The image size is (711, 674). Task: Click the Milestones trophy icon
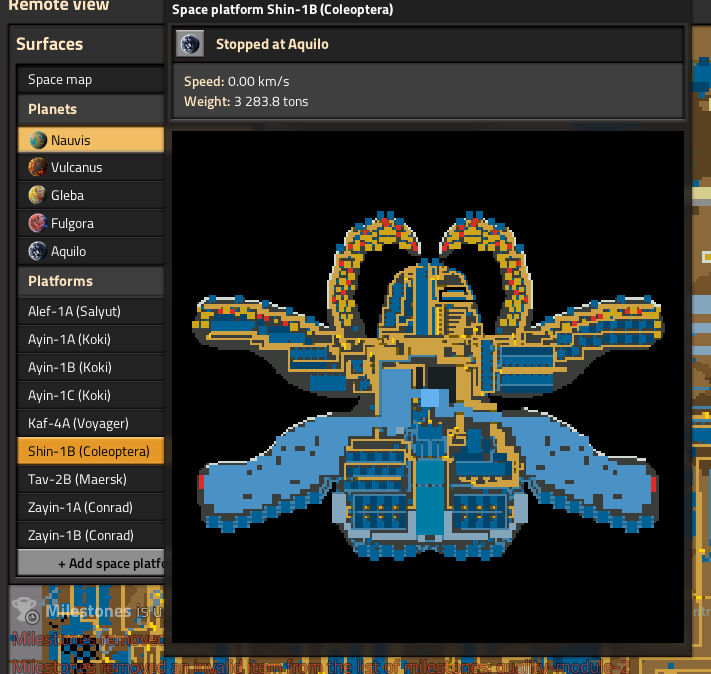26,611
